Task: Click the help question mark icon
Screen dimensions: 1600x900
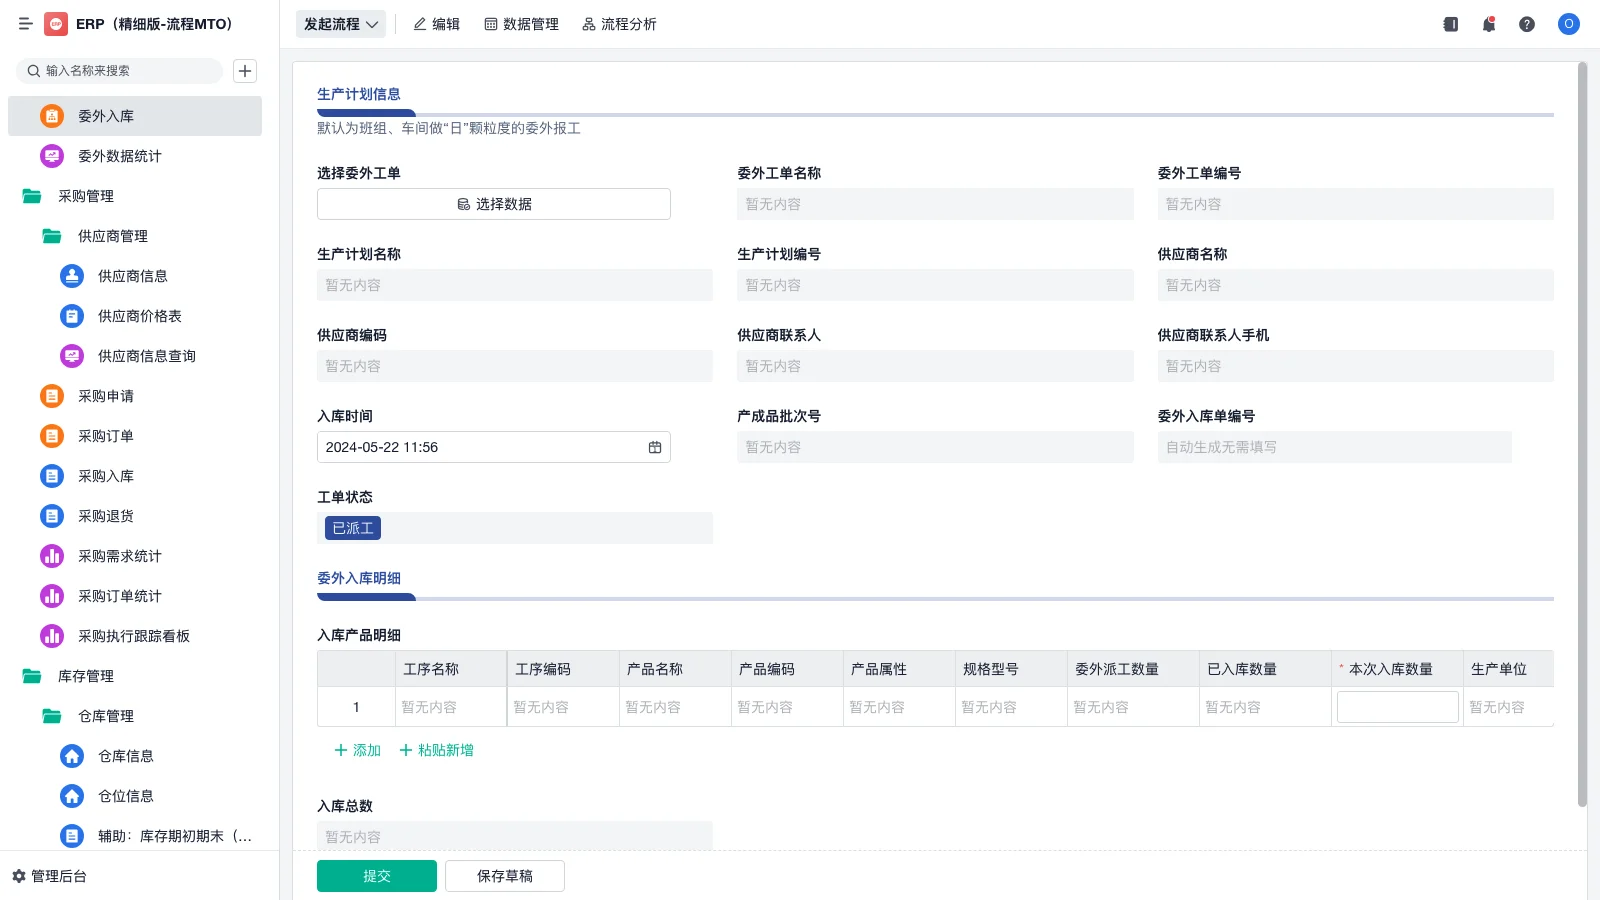Action: pos(1527,24)
